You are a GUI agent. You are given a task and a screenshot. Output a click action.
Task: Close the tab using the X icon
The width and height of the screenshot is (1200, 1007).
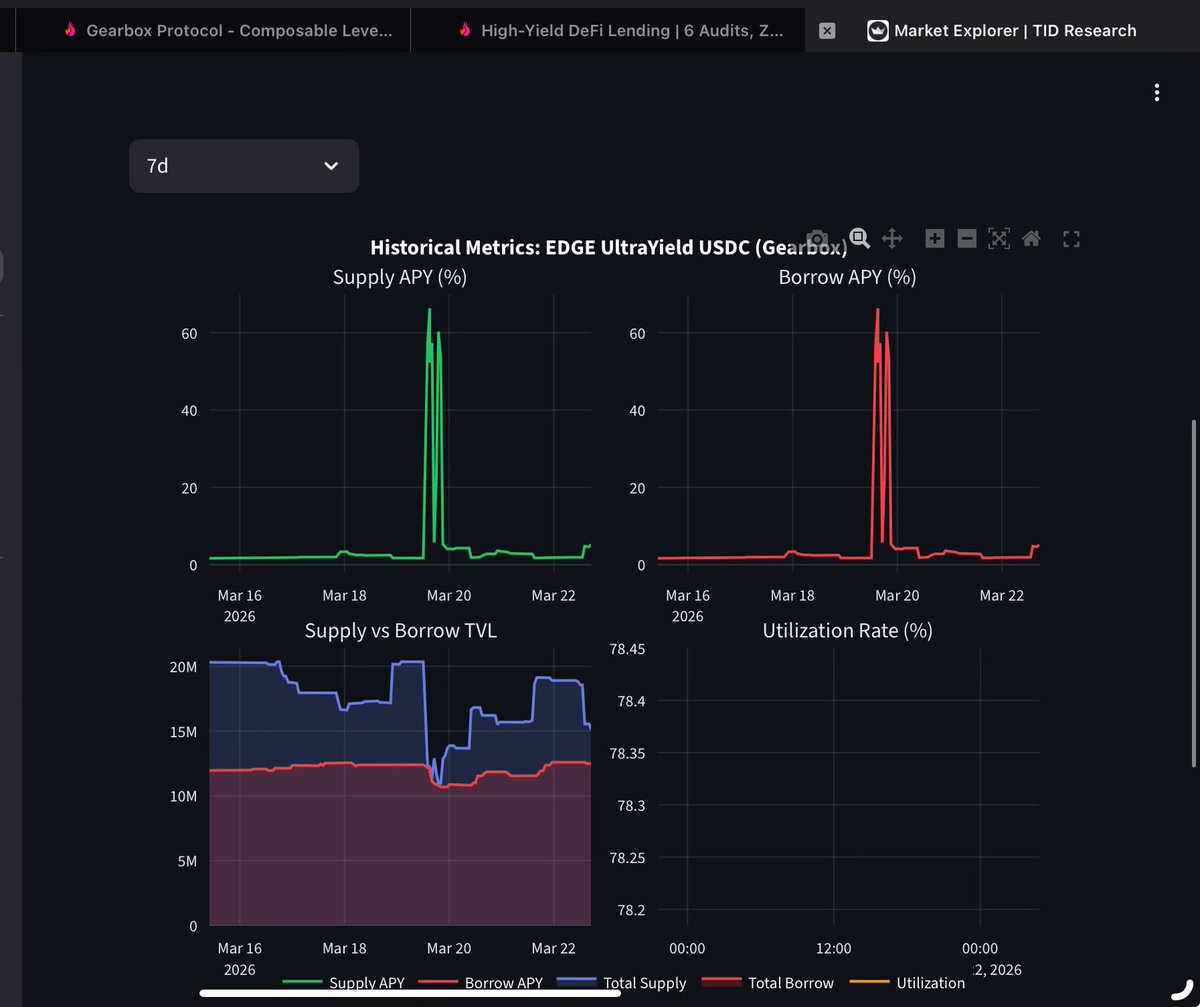[x=827, y=30]
